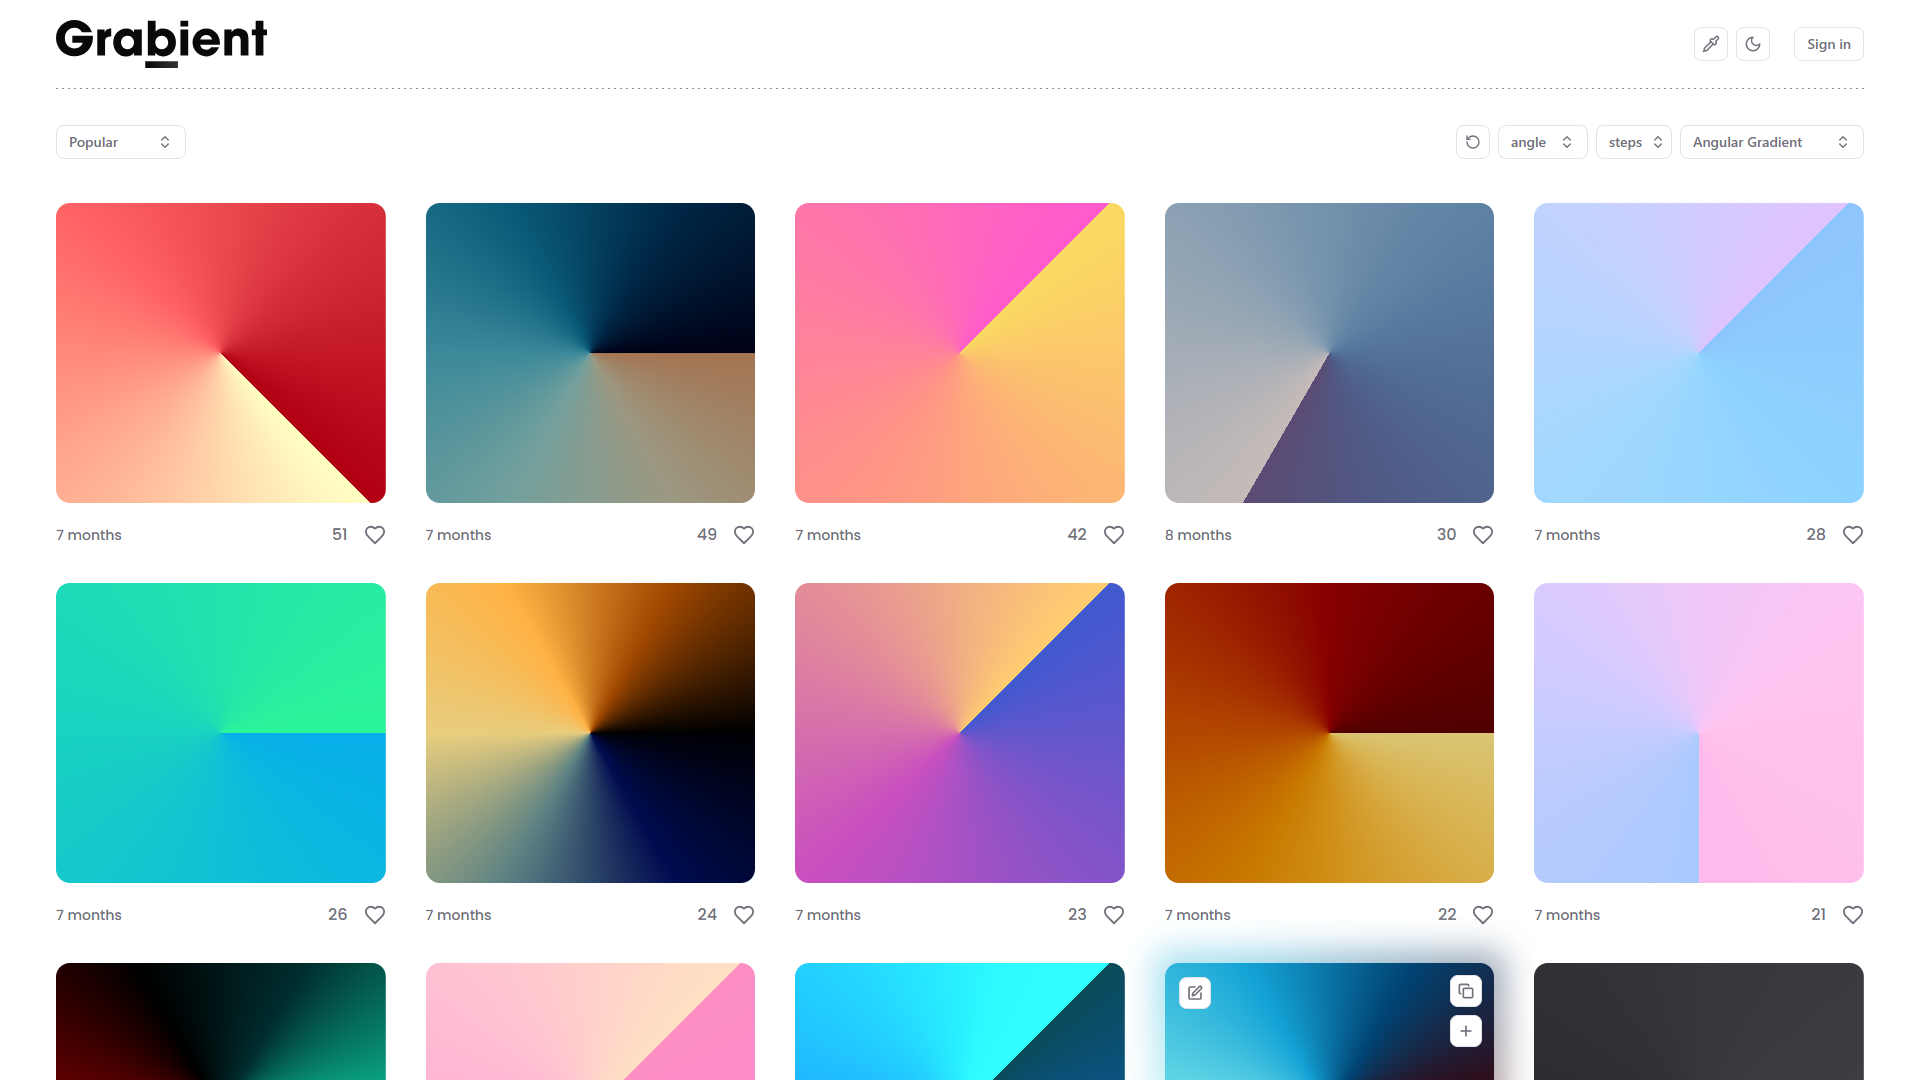Copy the hovered gradient using the copy icon
Screen dimensions: 1920x1080
click(1465, 990)
